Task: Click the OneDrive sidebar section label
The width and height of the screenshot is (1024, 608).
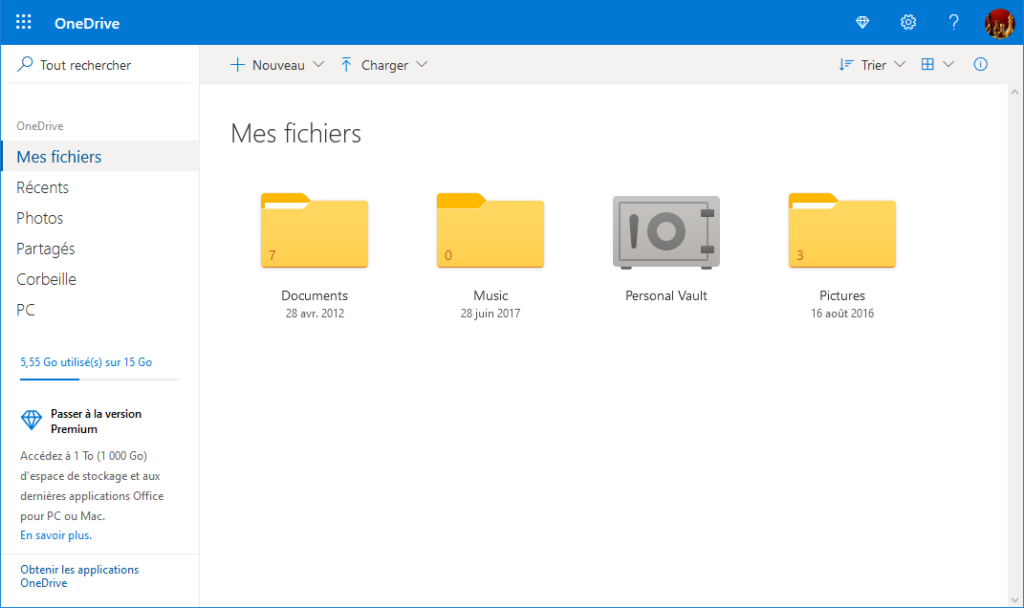Action: tap(40, 126)
